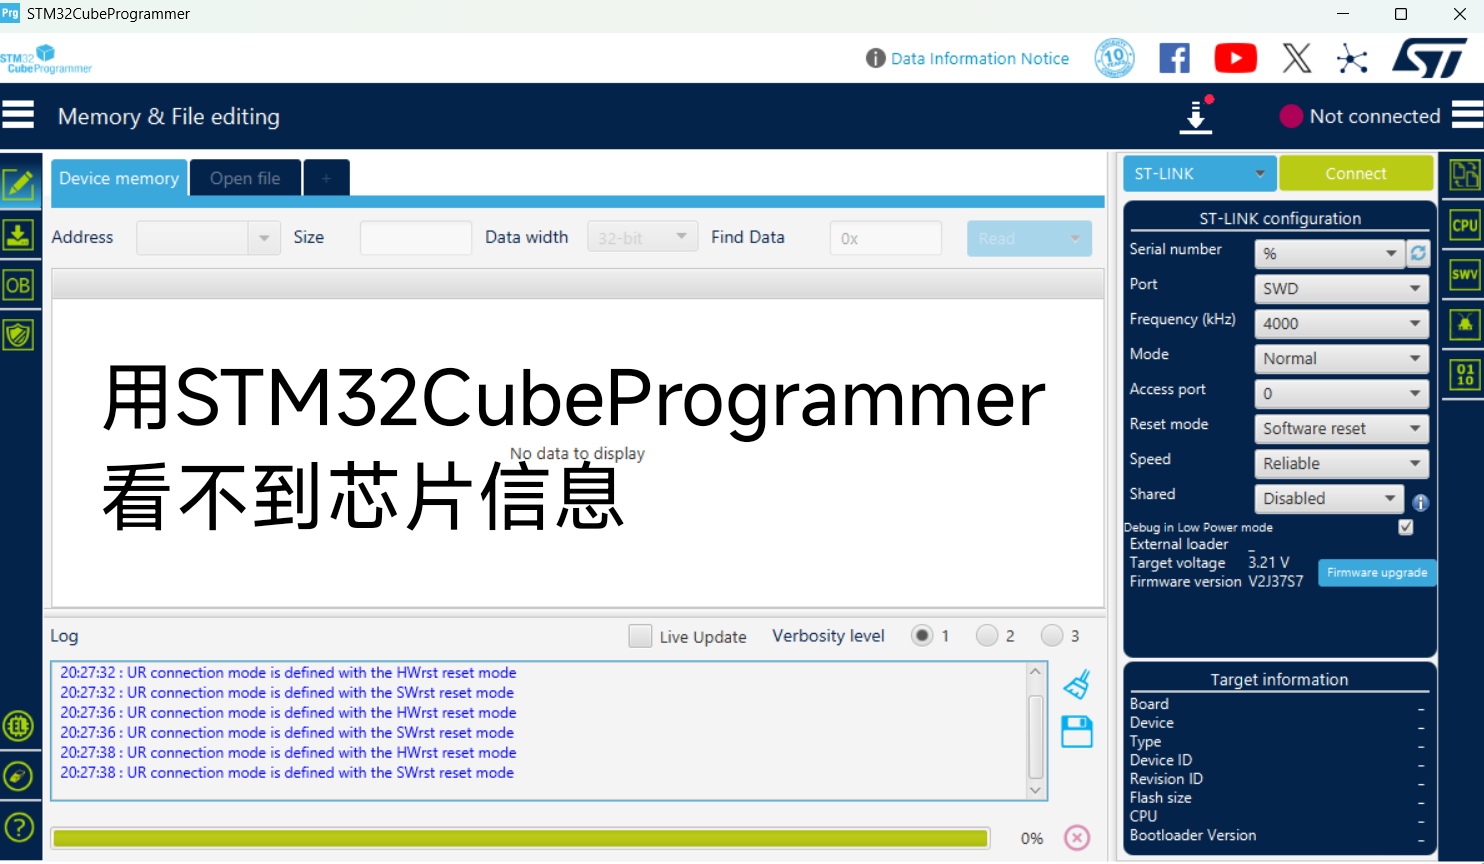Save the log with the floppy disk icon
This screenshot has width=1484, height=864.
pos(1077,732)
